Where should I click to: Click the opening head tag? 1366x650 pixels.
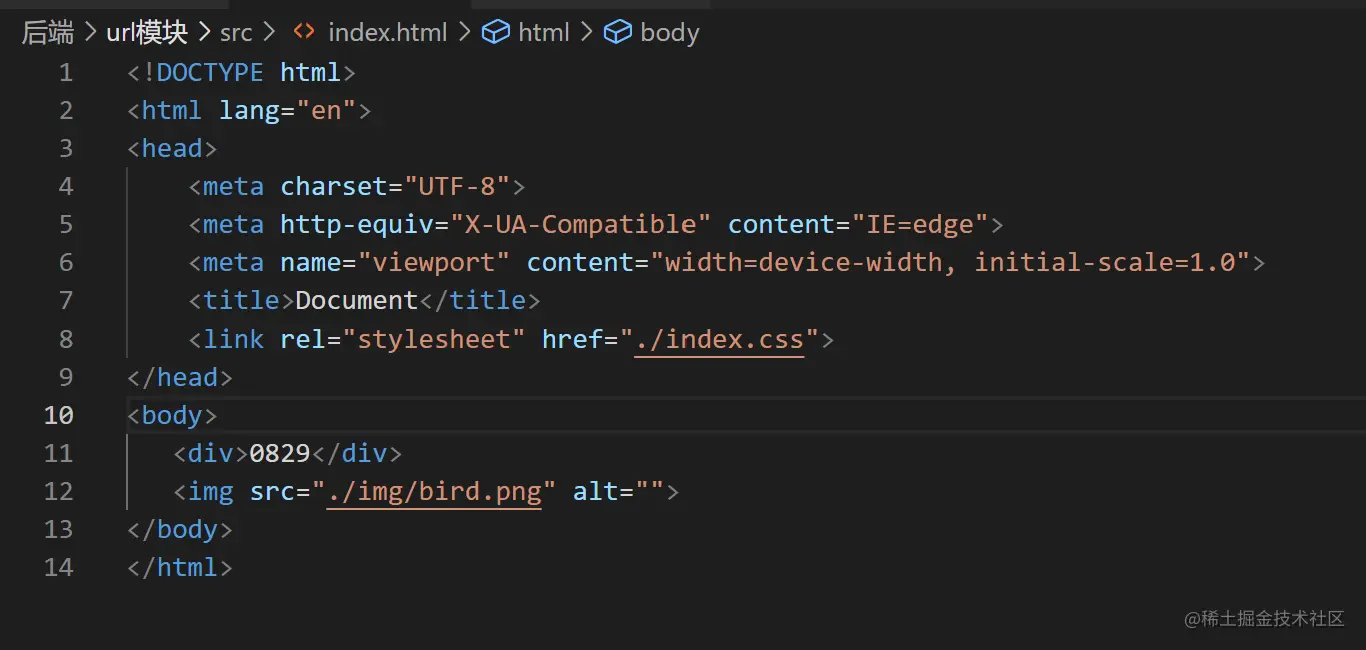click(x=172, y=149)
